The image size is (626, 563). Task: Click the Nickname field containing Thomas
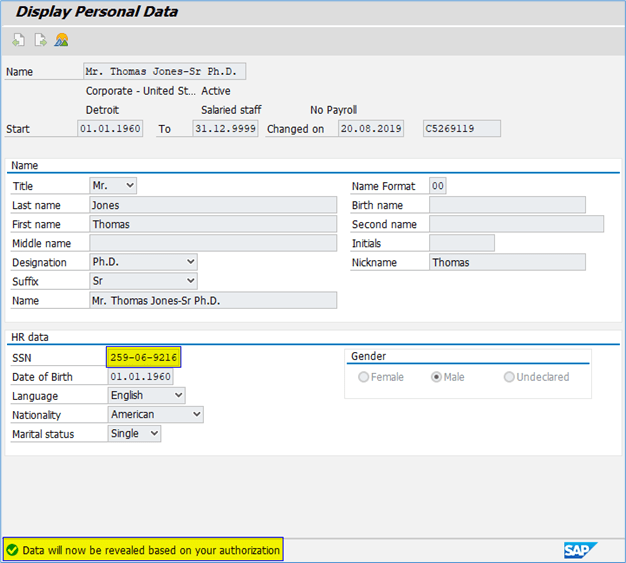[x=507, y=262]
